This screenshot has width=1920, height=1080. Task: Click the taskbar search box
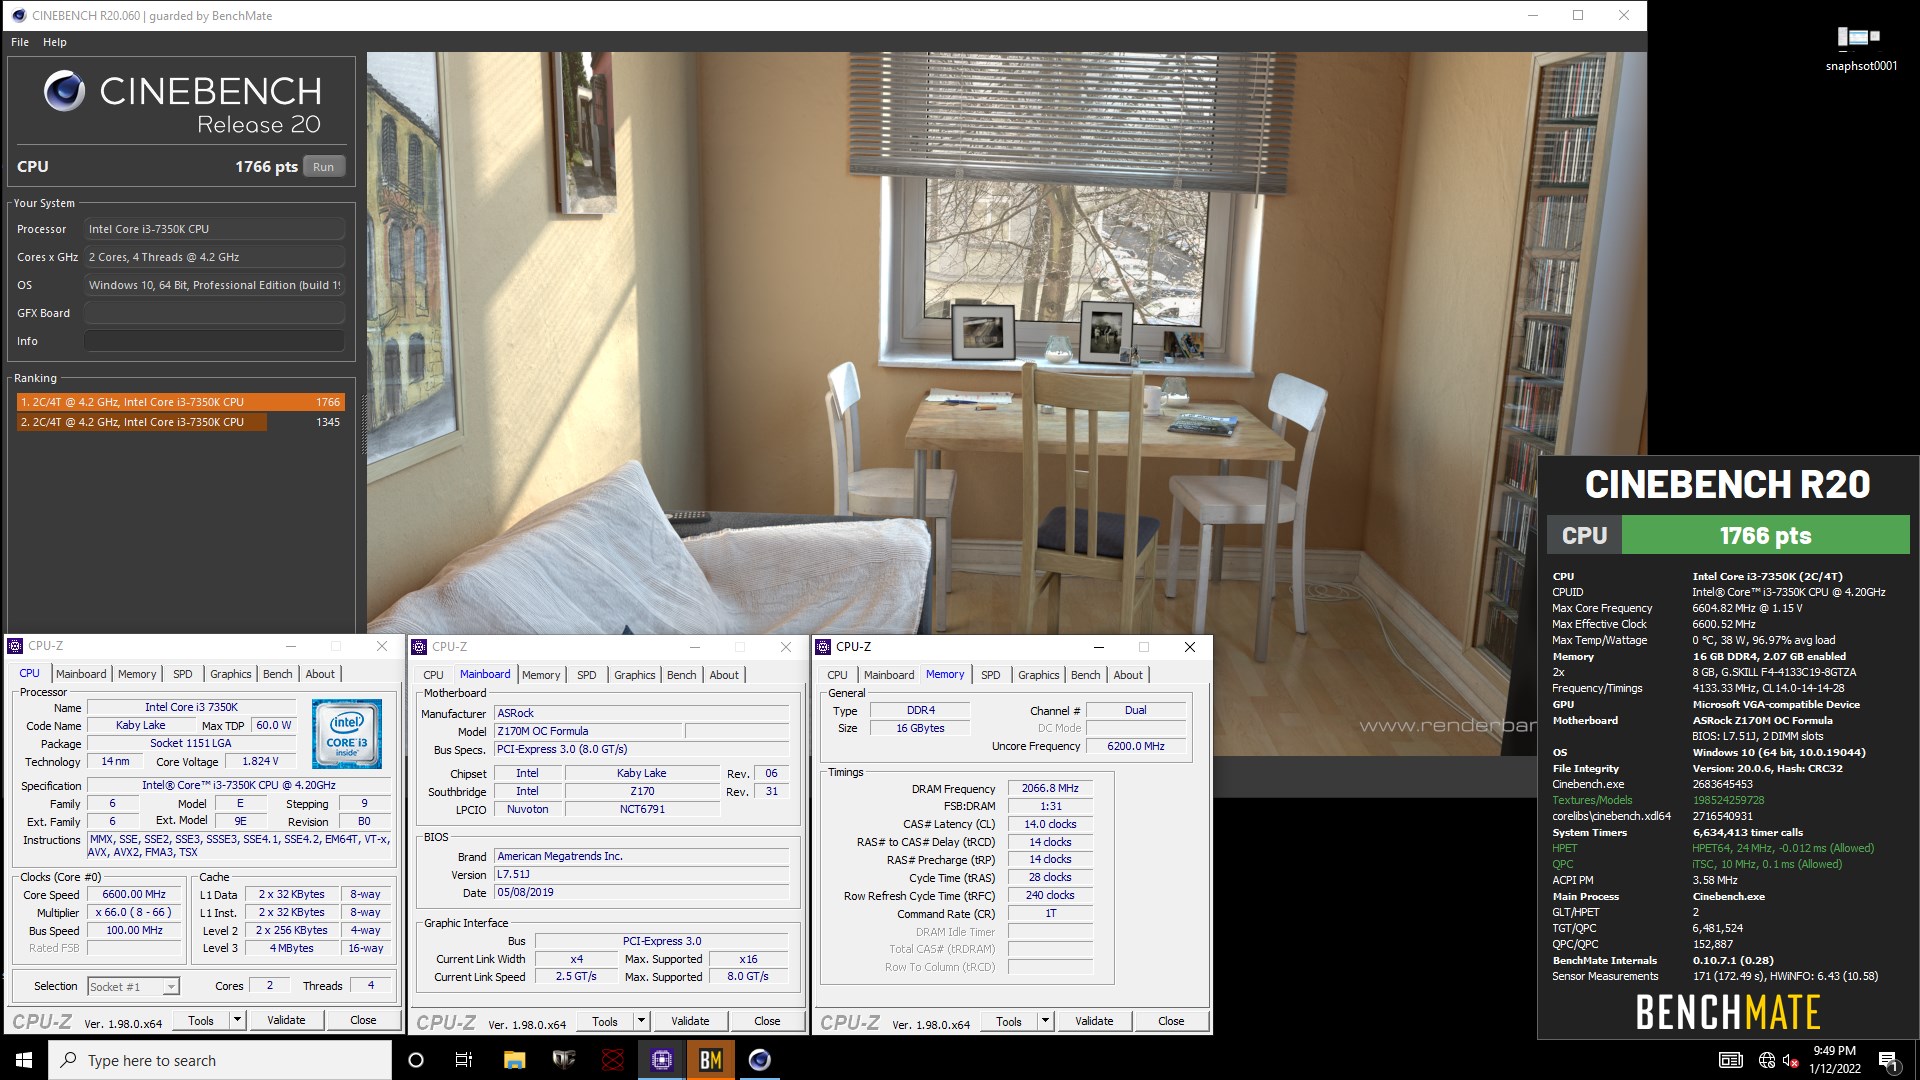[220, 1060]
